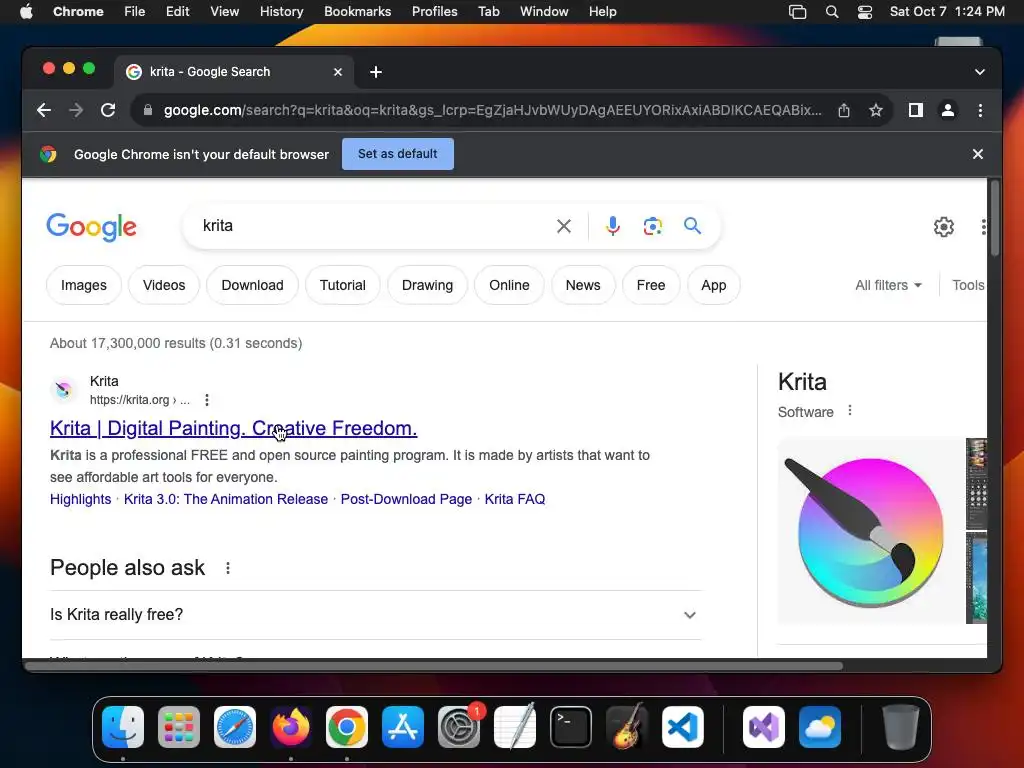The height and width of the screenshot is (768, 1024).
Task: Click the magnifying glass search button
Action: [692, 226]
